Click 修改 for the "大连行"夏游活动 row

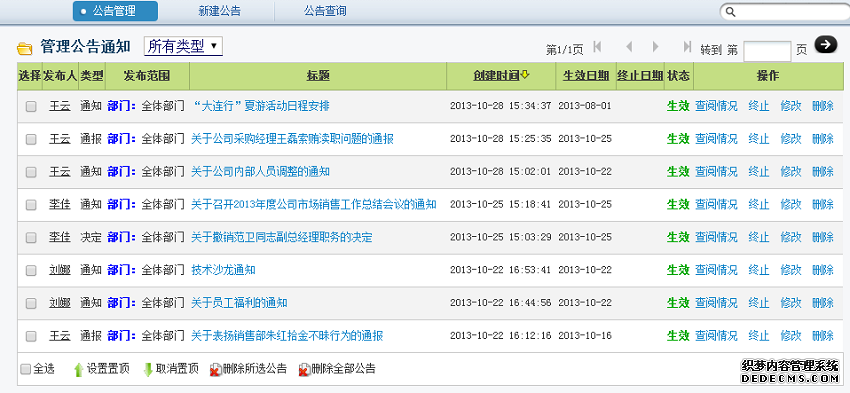791,106
